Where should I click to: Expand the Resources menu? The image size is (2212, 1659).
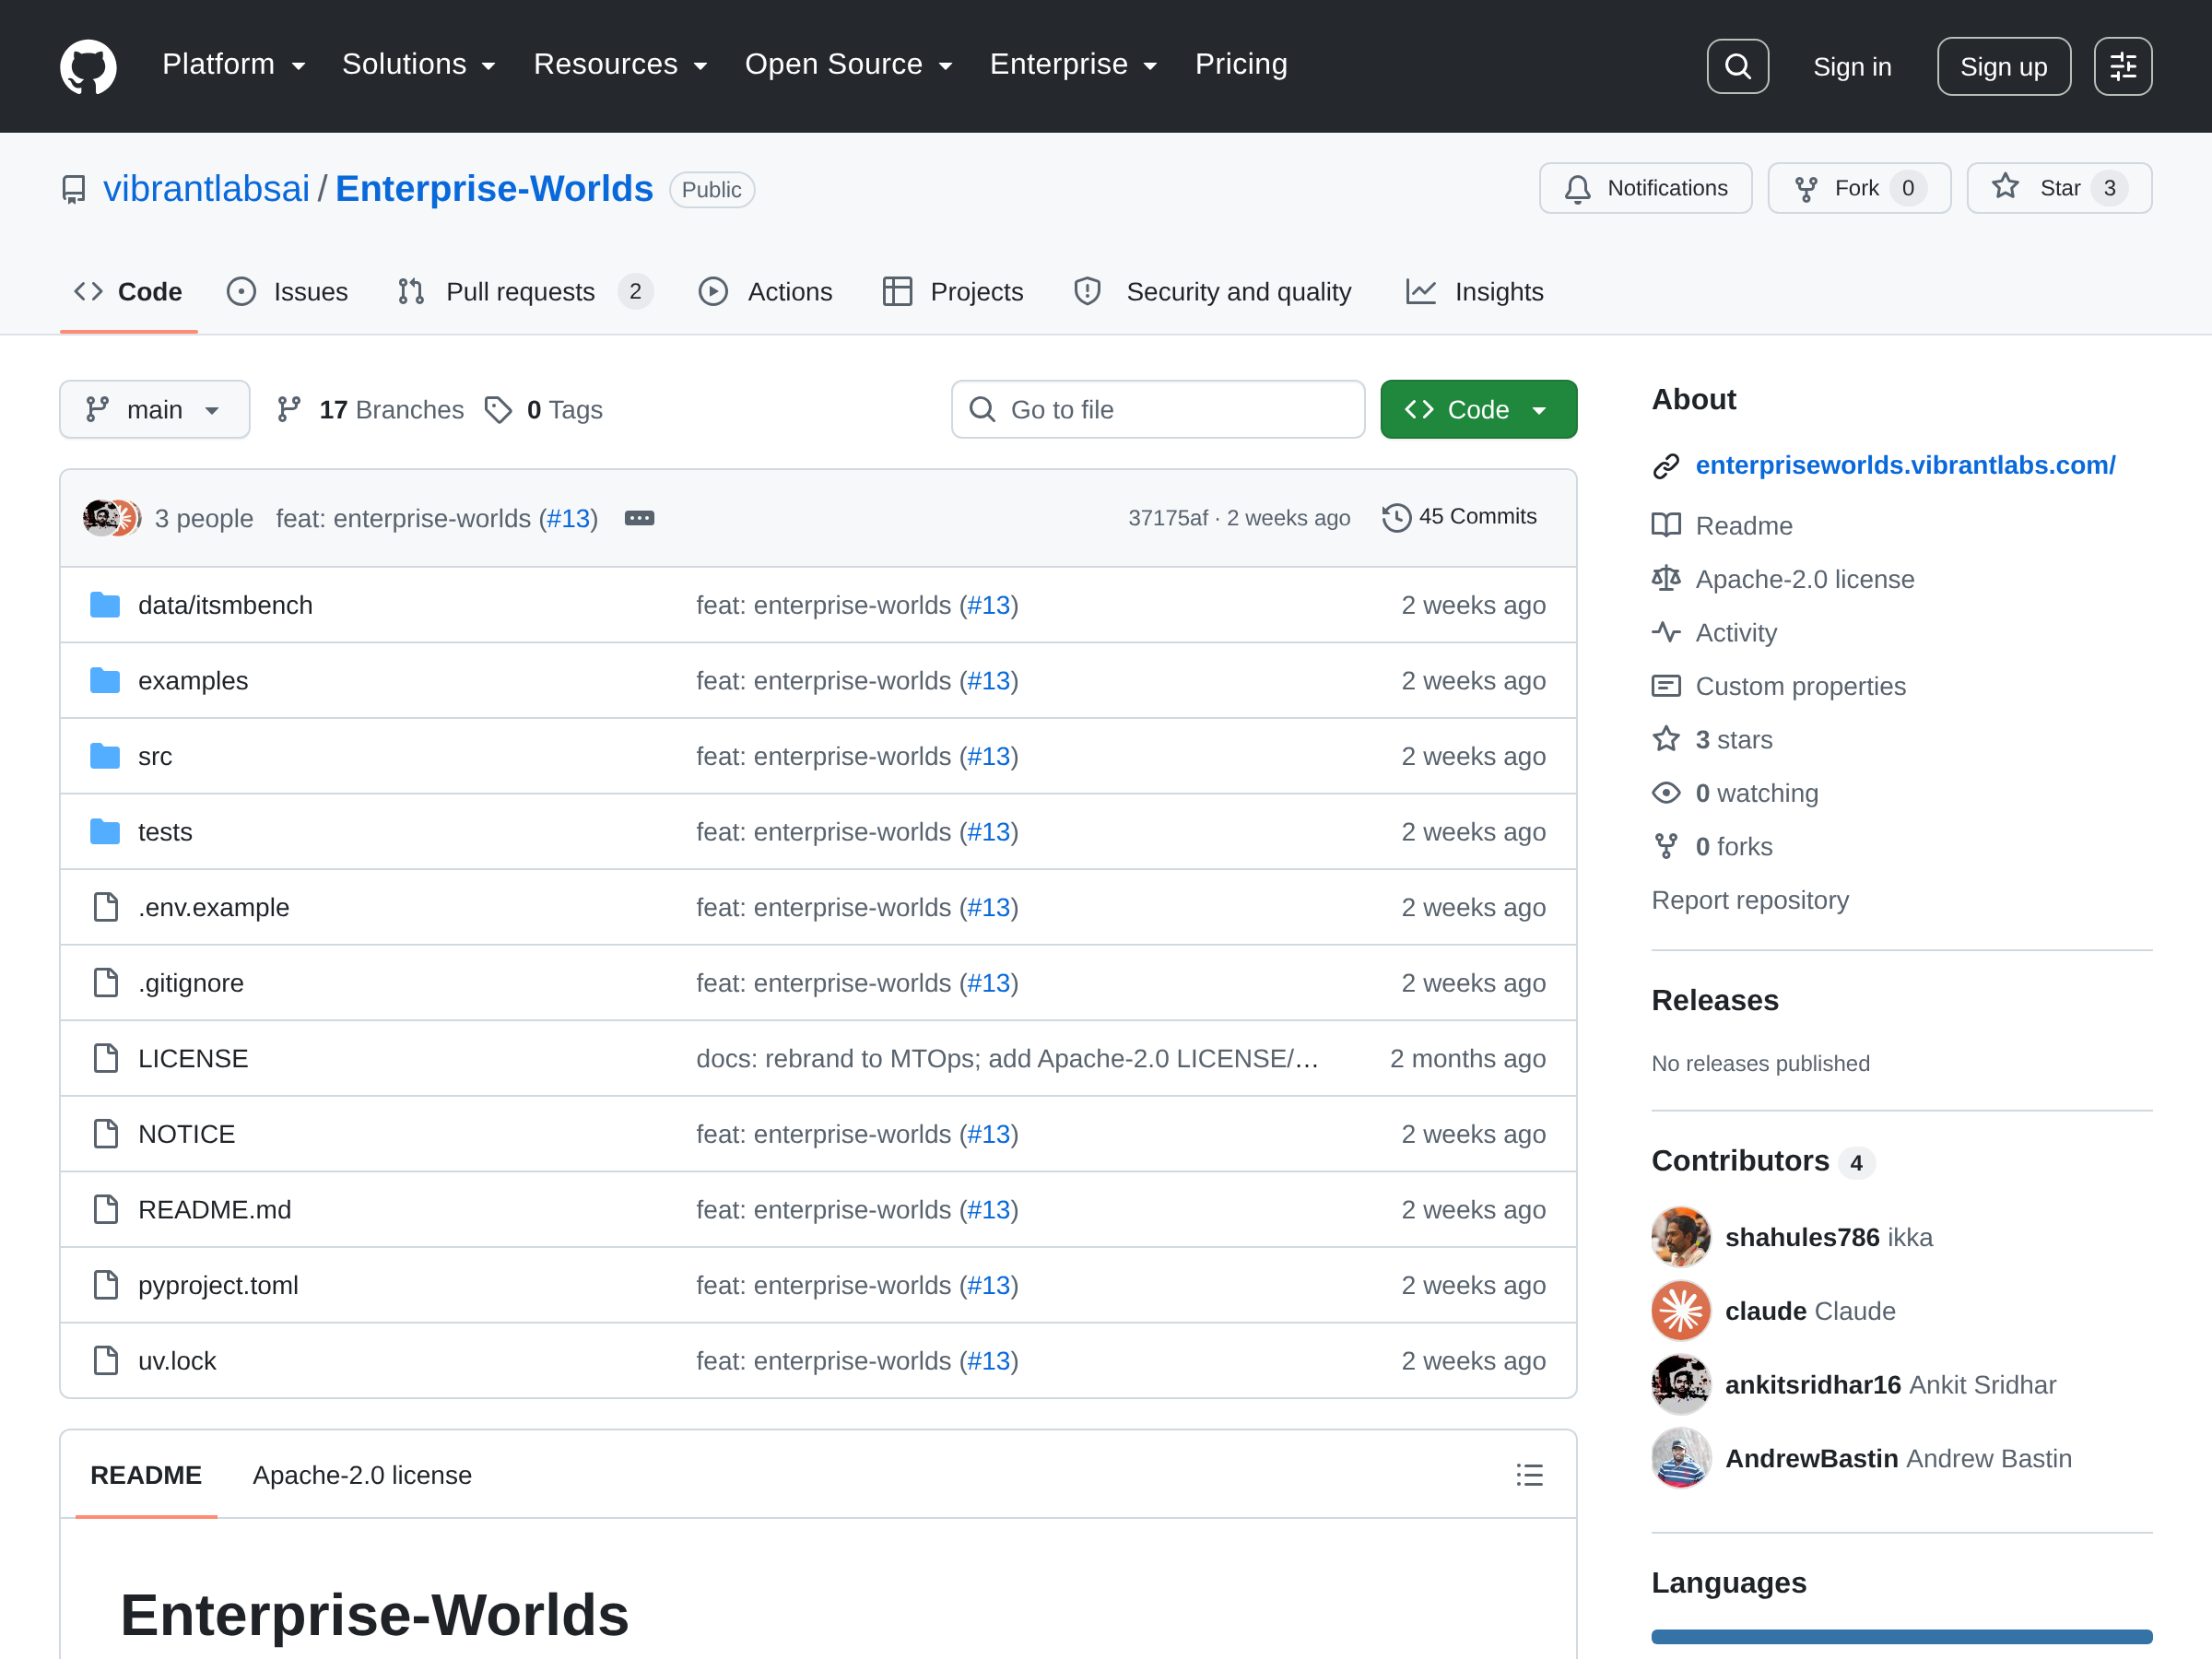[620, 65]
